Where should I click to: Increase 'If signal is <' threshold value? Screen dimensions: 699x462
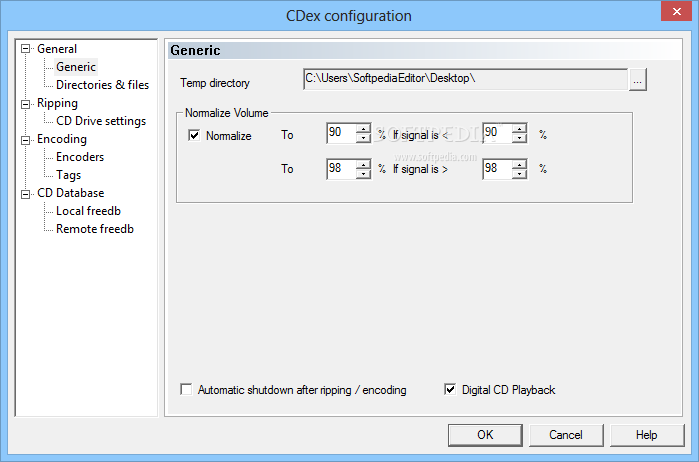(x=519, y=128)
